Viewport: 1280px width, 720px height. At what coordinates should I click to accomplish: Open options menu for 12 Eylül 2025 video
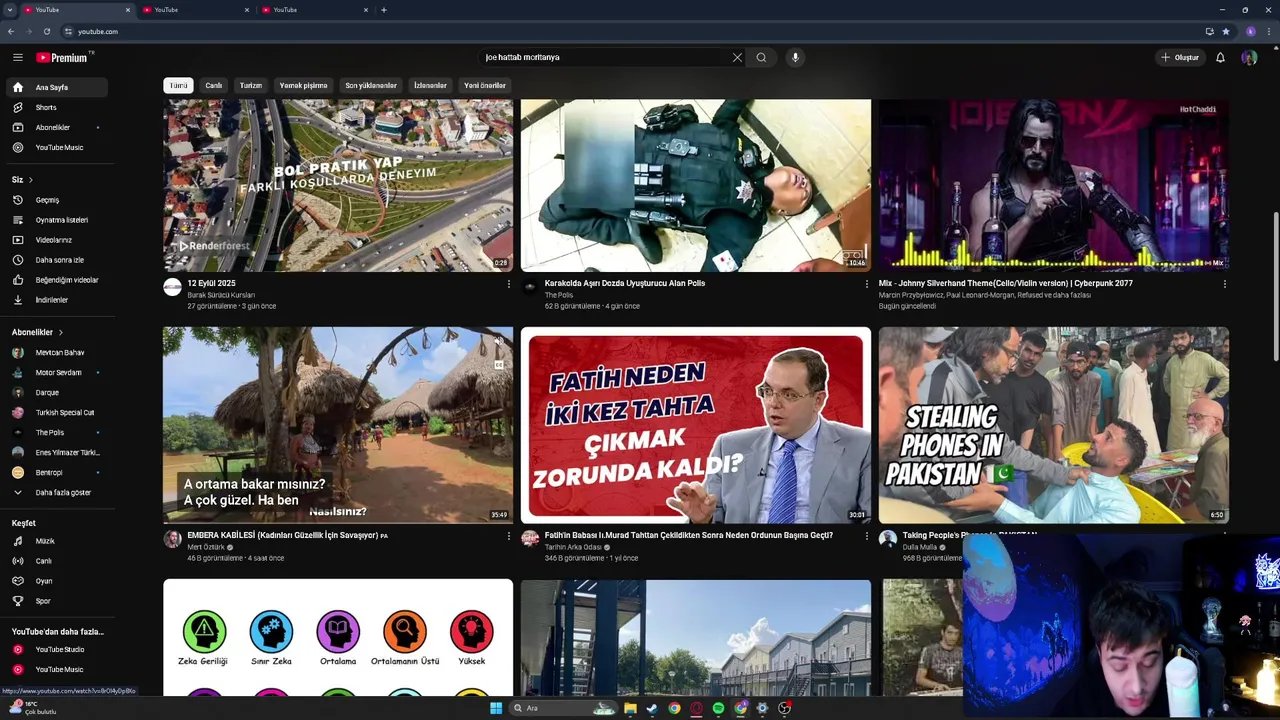(508, 284)
